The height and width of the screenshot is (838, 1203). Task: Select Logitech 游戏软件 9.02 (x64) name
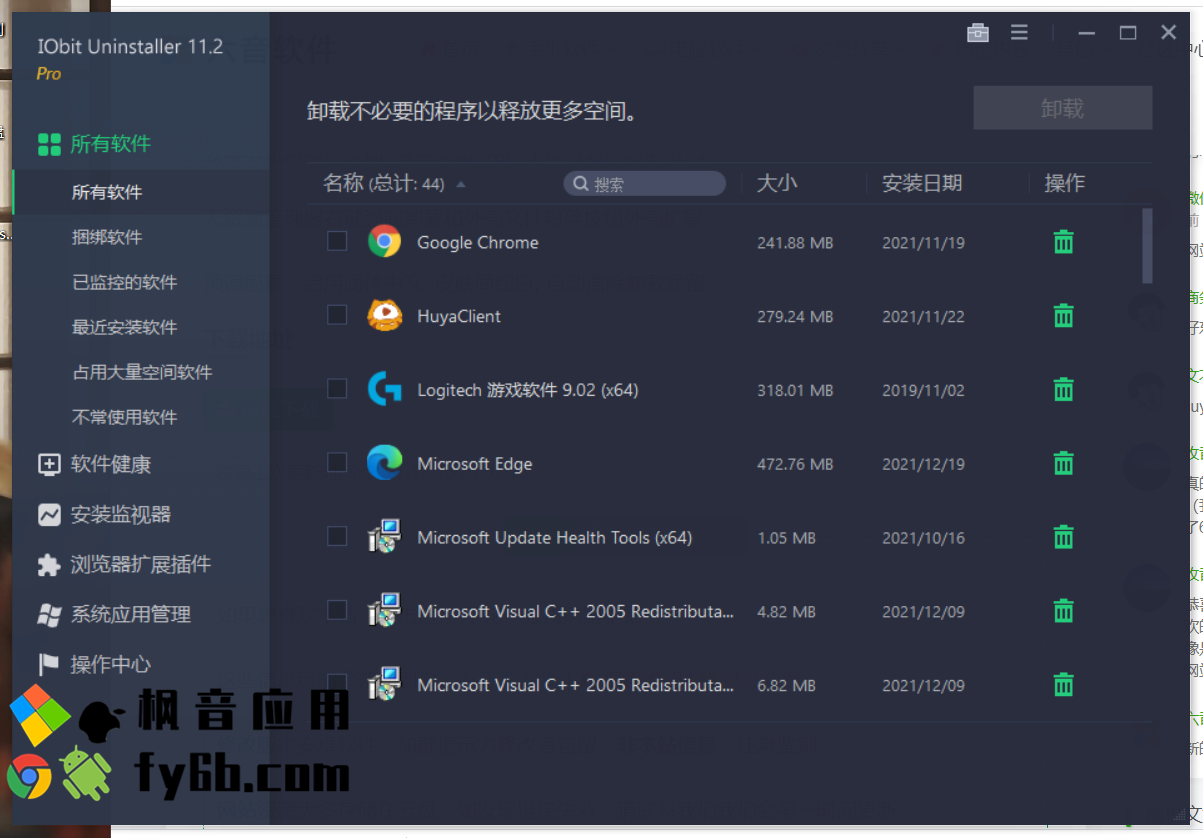coord(528,390)
